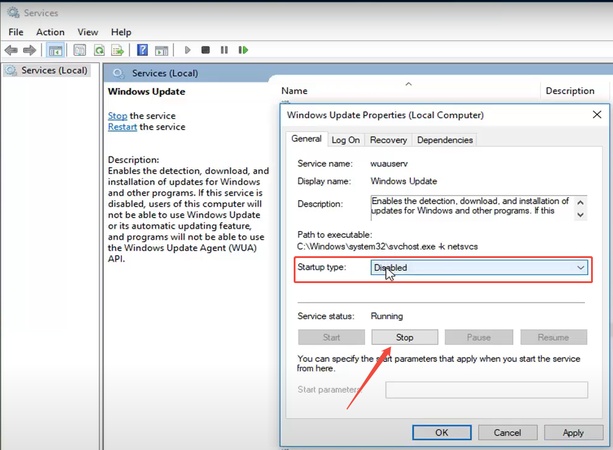The height and width of the screenshot is (450, 613).
Task: Open the Startup type dropdown
Action: 478,268
